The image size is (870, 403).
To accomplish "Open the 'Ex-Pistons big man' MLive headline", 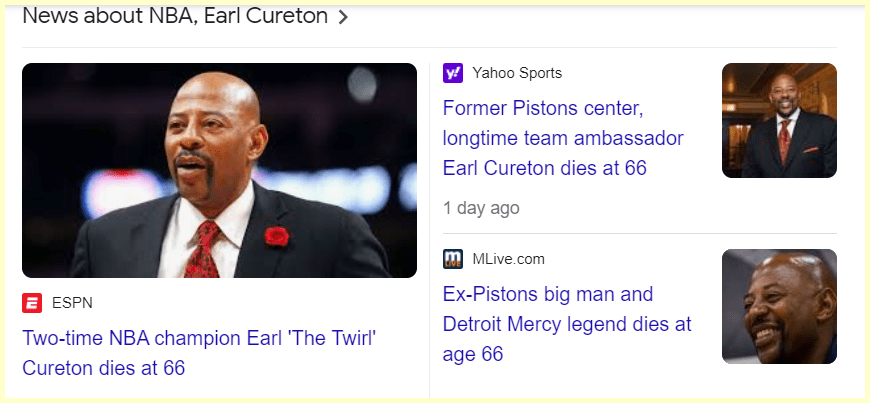I will pyautogui.click(x=566, y=324).
